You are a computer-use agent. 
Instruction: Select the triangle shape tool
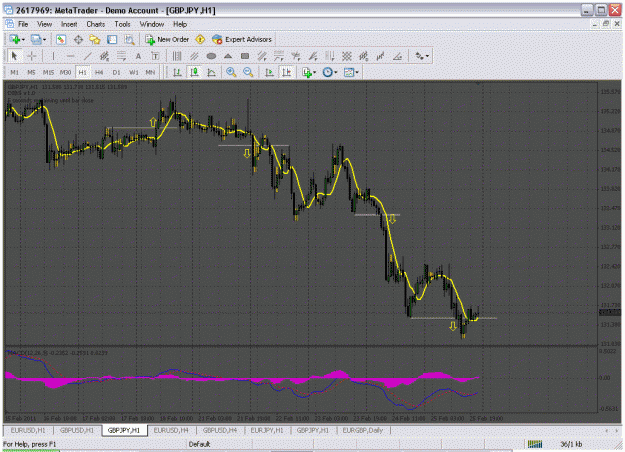[228, 56]
